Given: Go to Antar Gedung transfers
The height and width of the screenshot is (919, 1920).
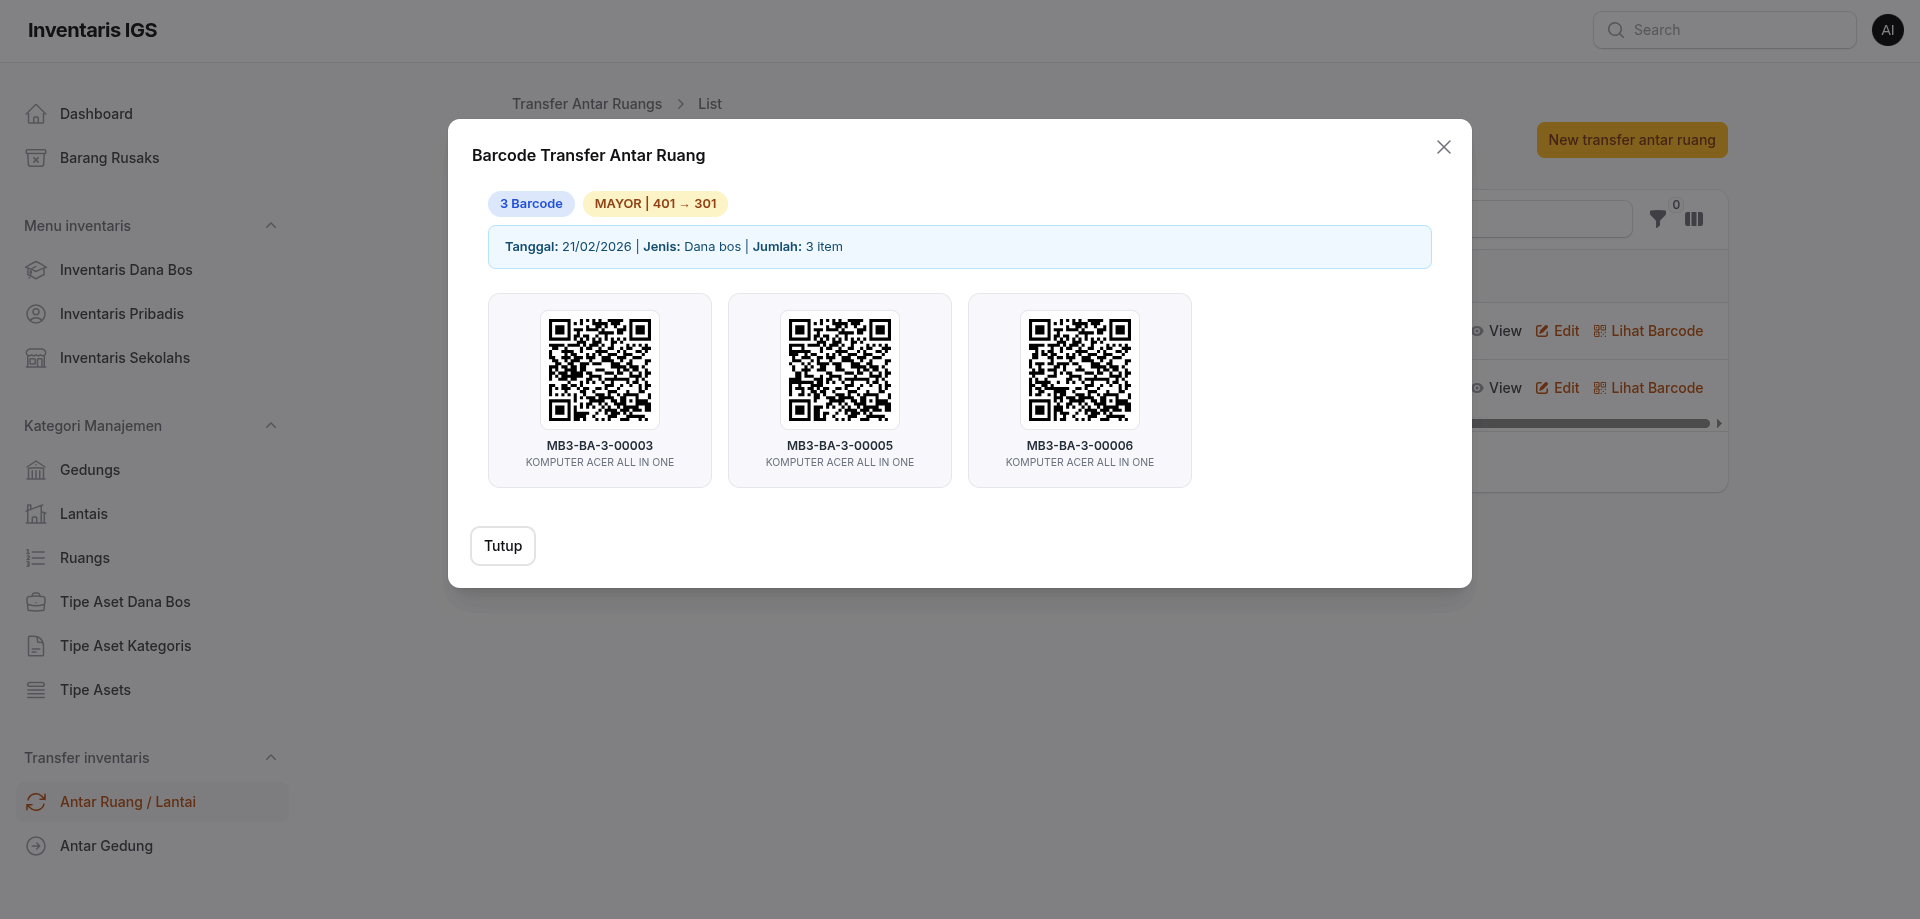Looking at the screenshot, I should (152, 846).
